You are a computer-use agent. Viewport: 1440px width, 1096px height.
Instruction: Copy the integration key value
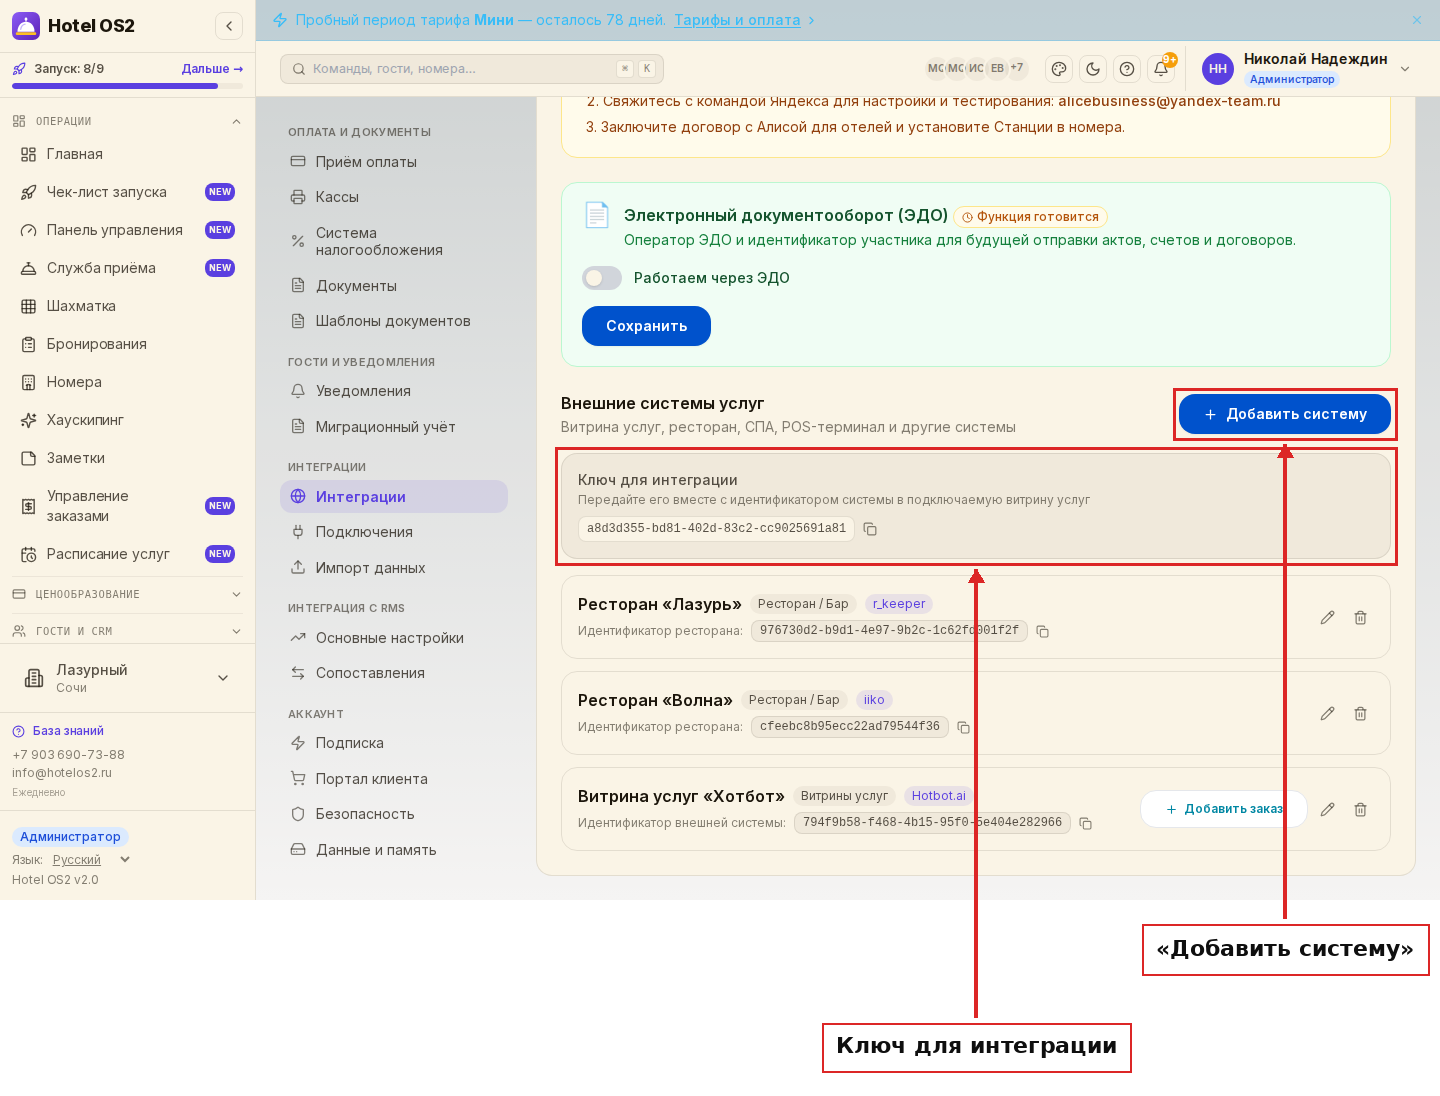tap(870, 529)
